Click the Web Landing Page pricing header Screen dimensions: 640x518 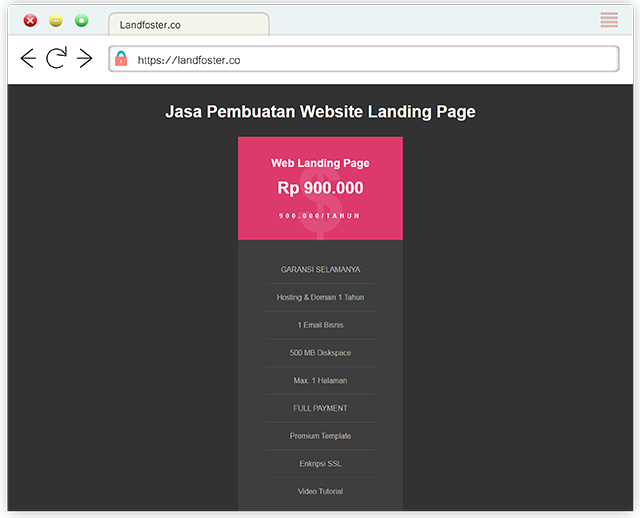click(320, 163)
